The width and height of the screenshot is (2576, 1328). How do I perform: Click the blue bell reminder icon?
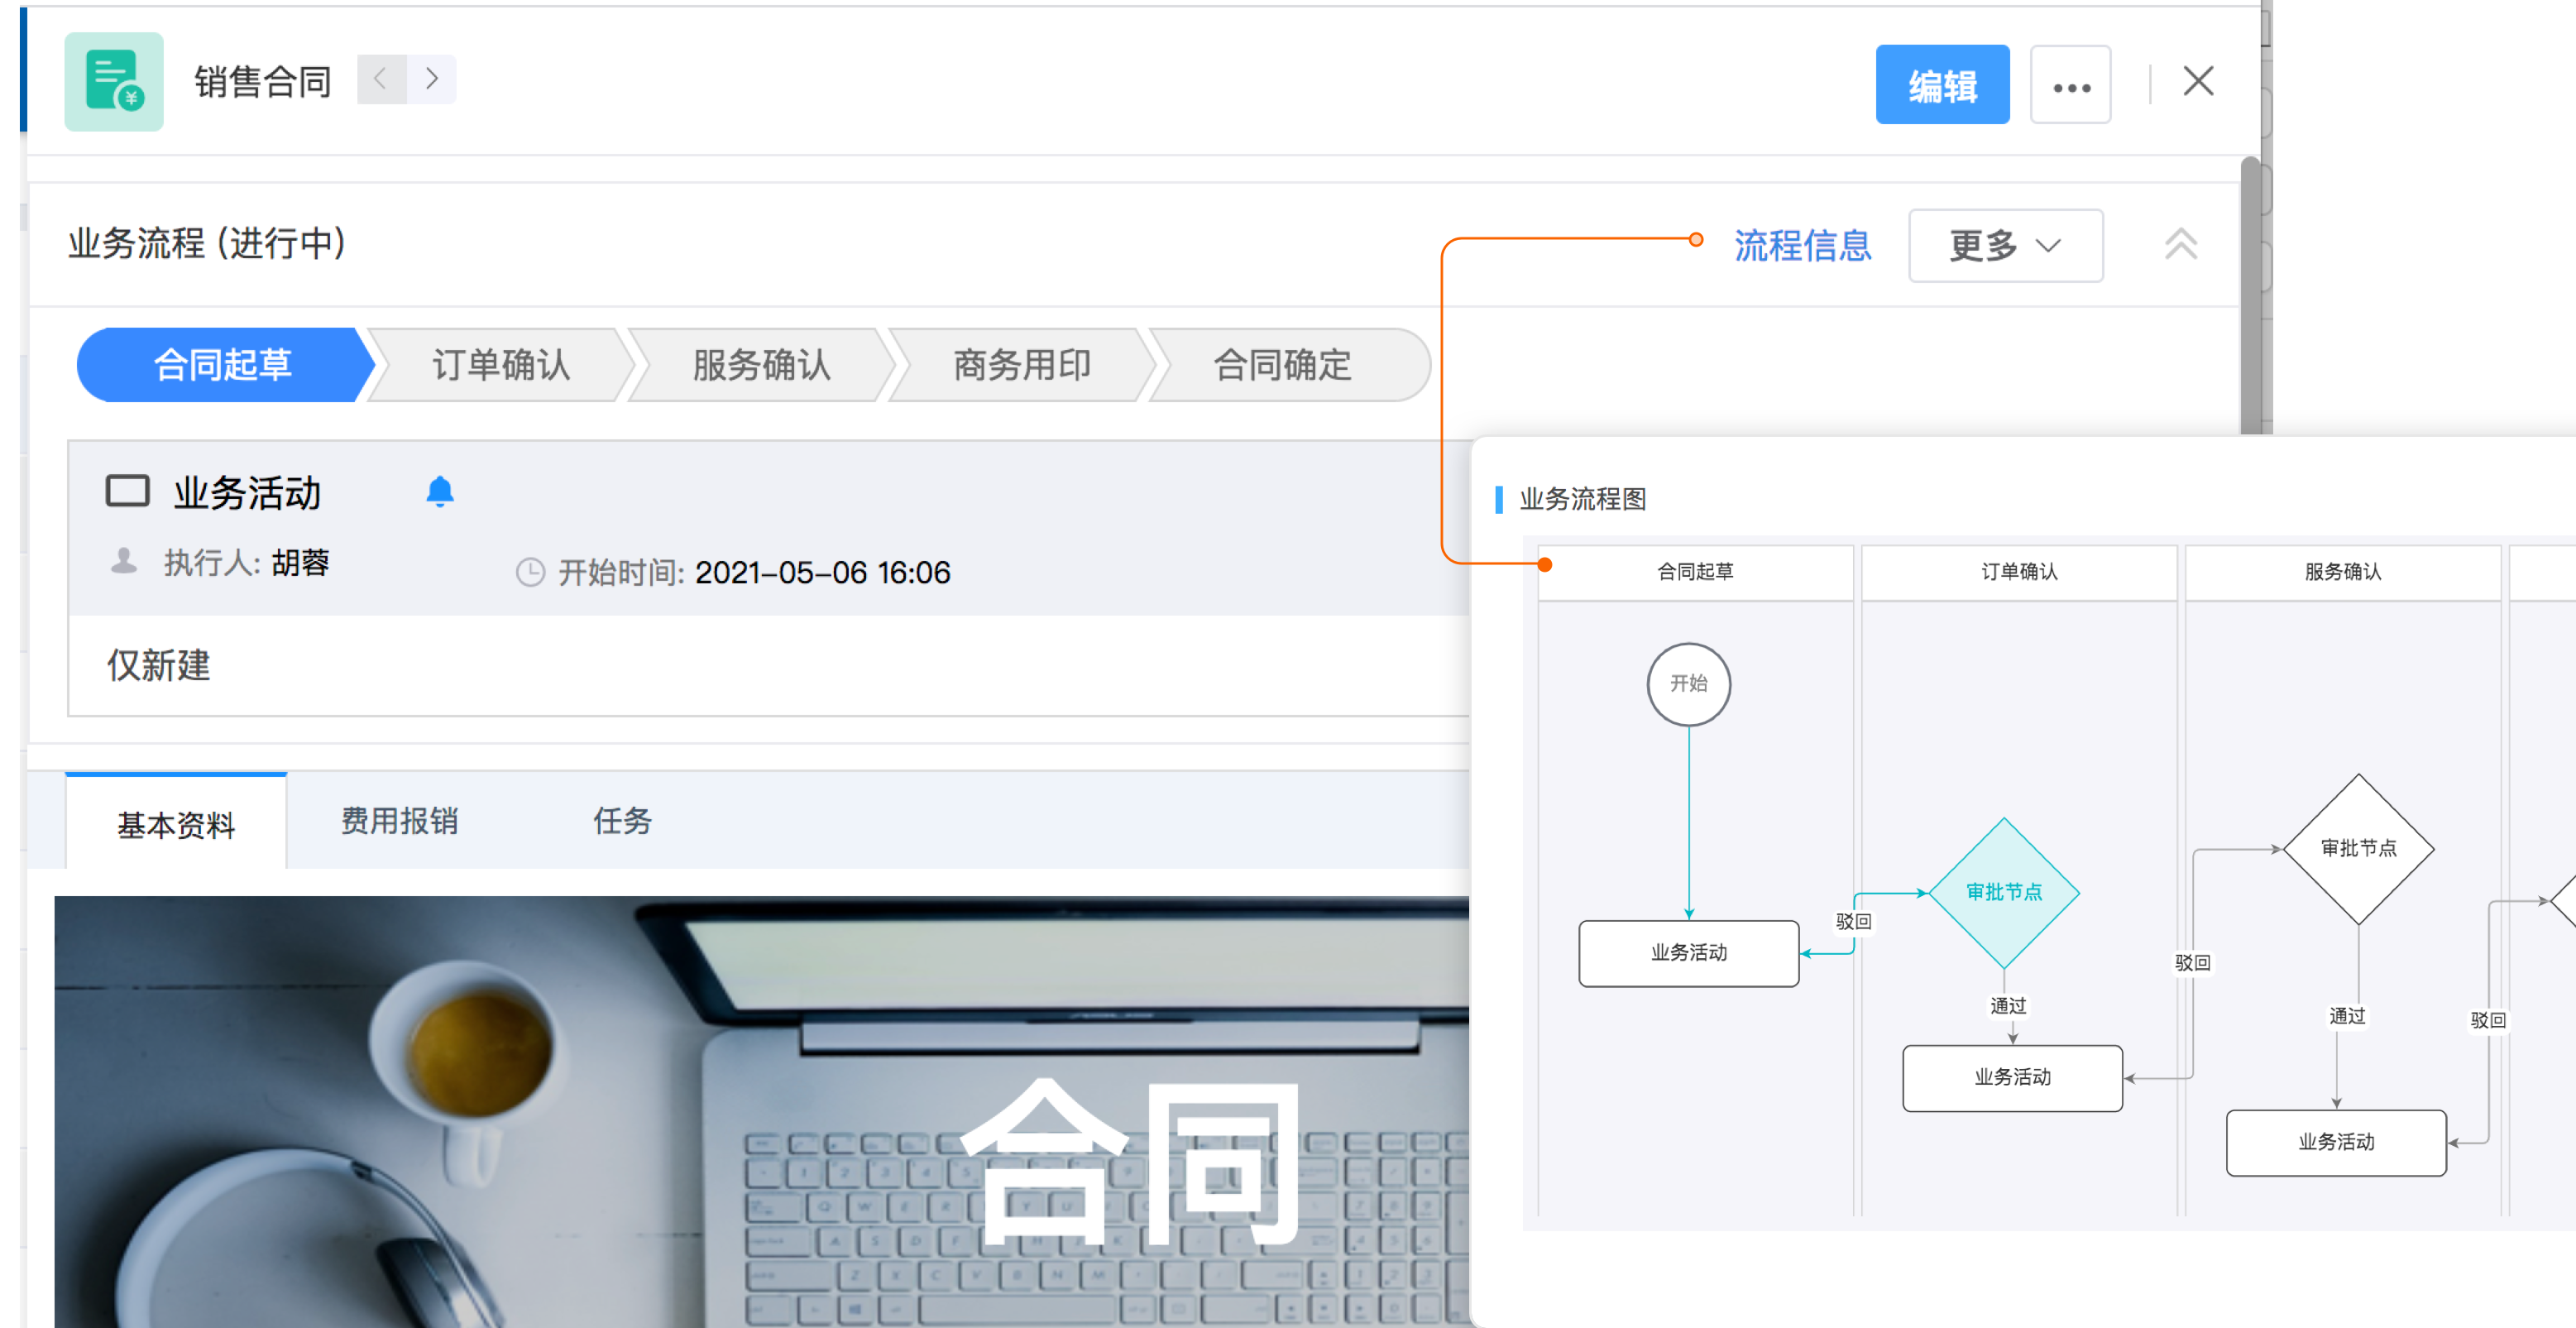click(x=440, y=491)
